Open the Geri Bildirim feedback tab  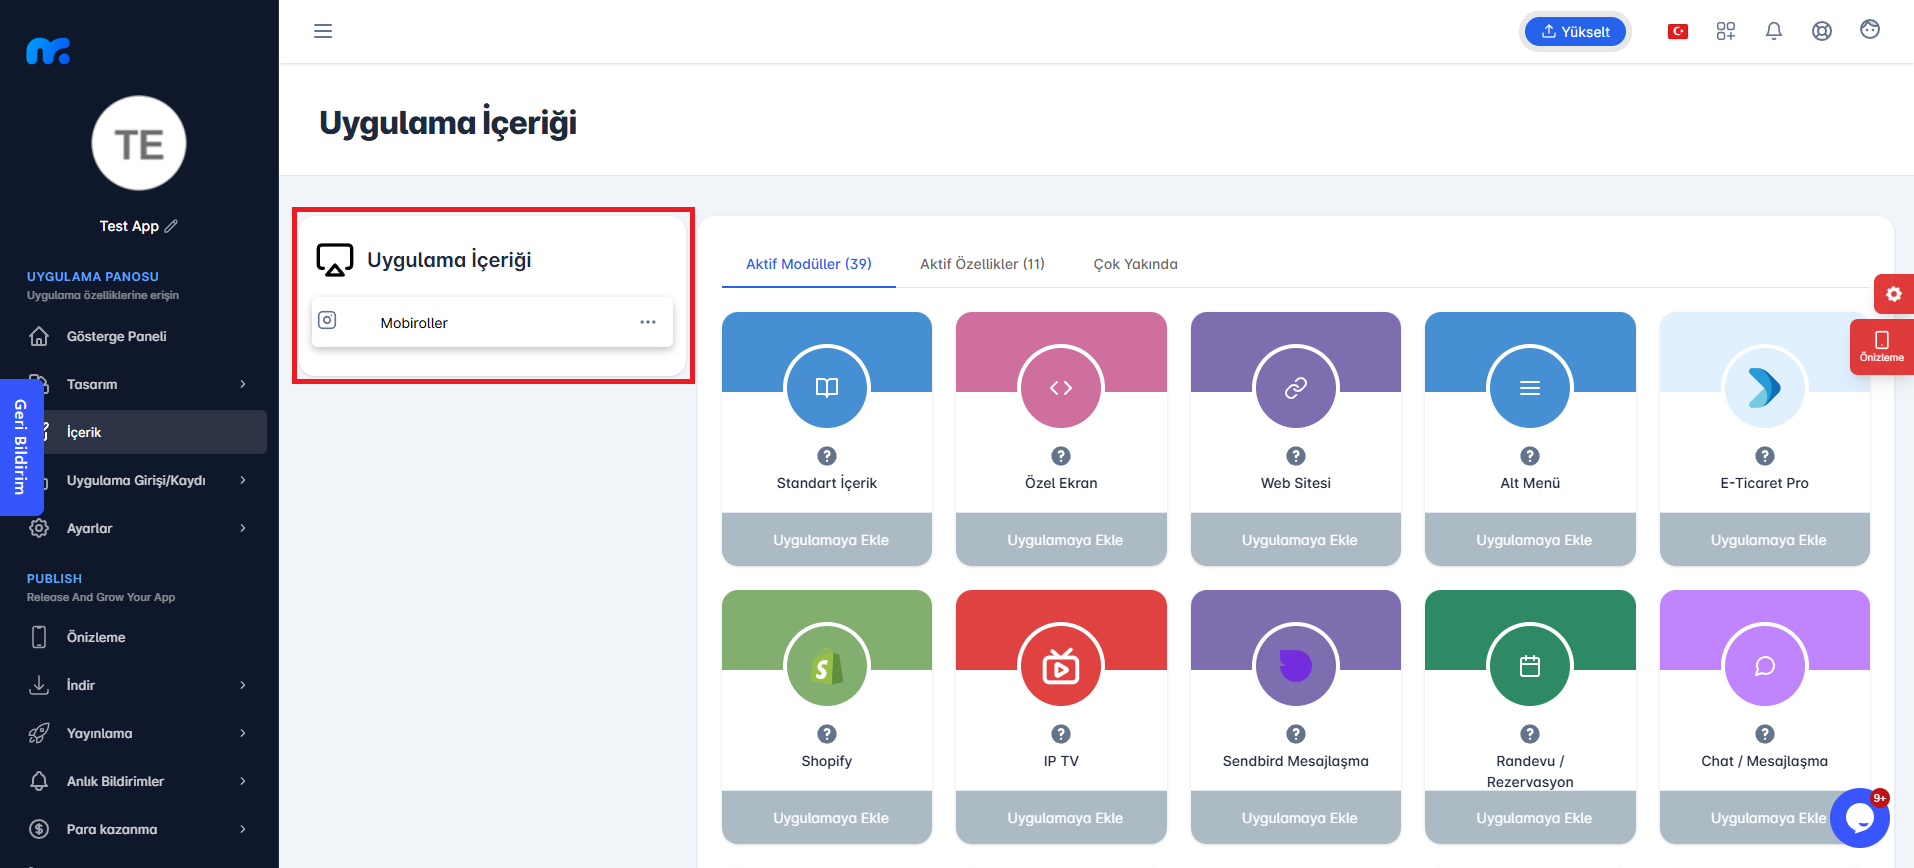21,447
